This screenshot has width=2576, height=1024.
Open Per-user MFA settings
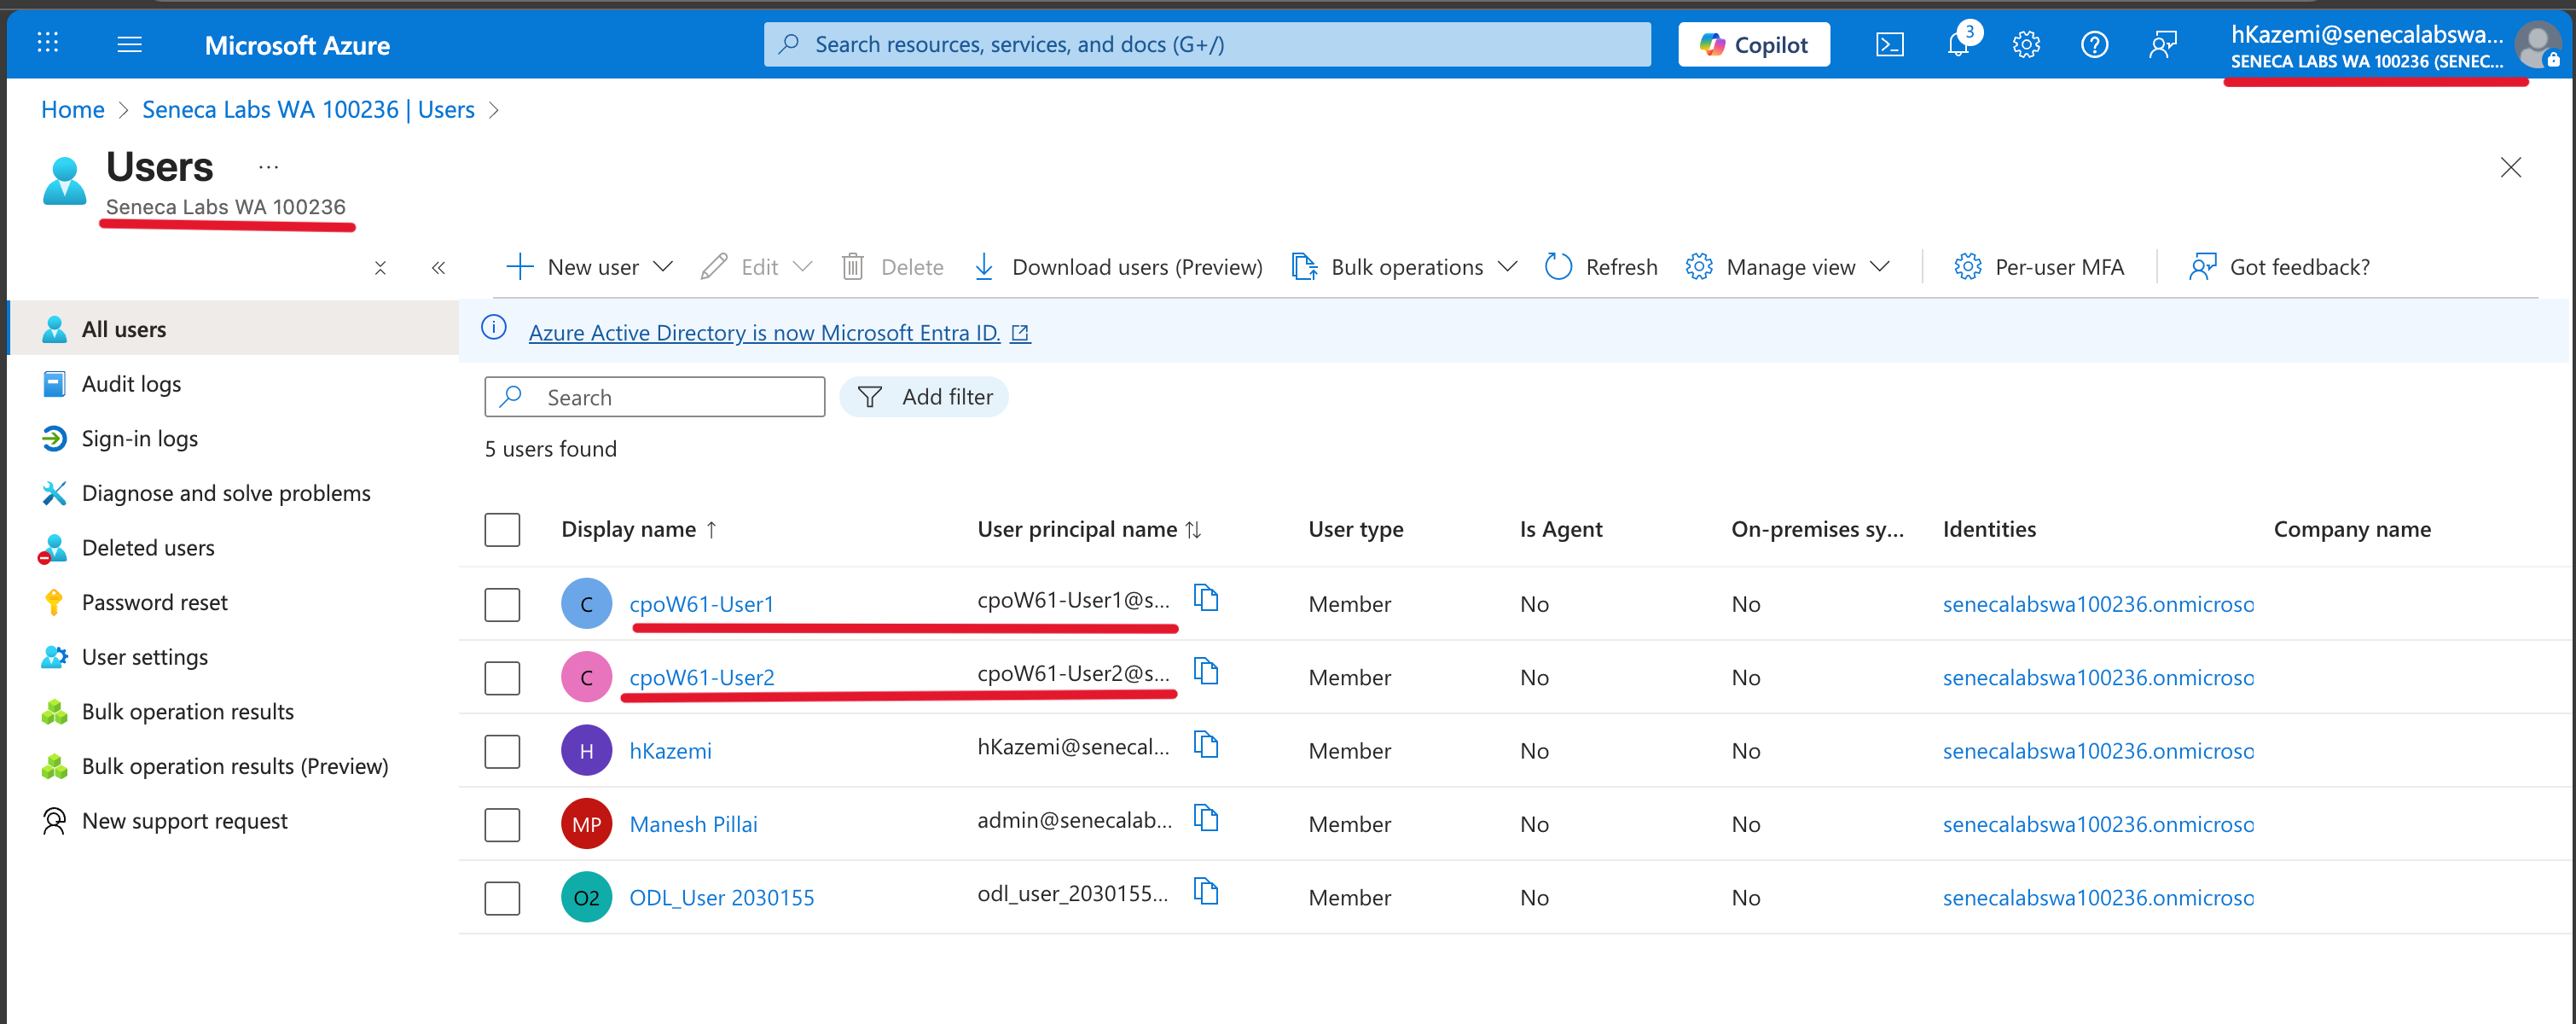click(2039, 267)
